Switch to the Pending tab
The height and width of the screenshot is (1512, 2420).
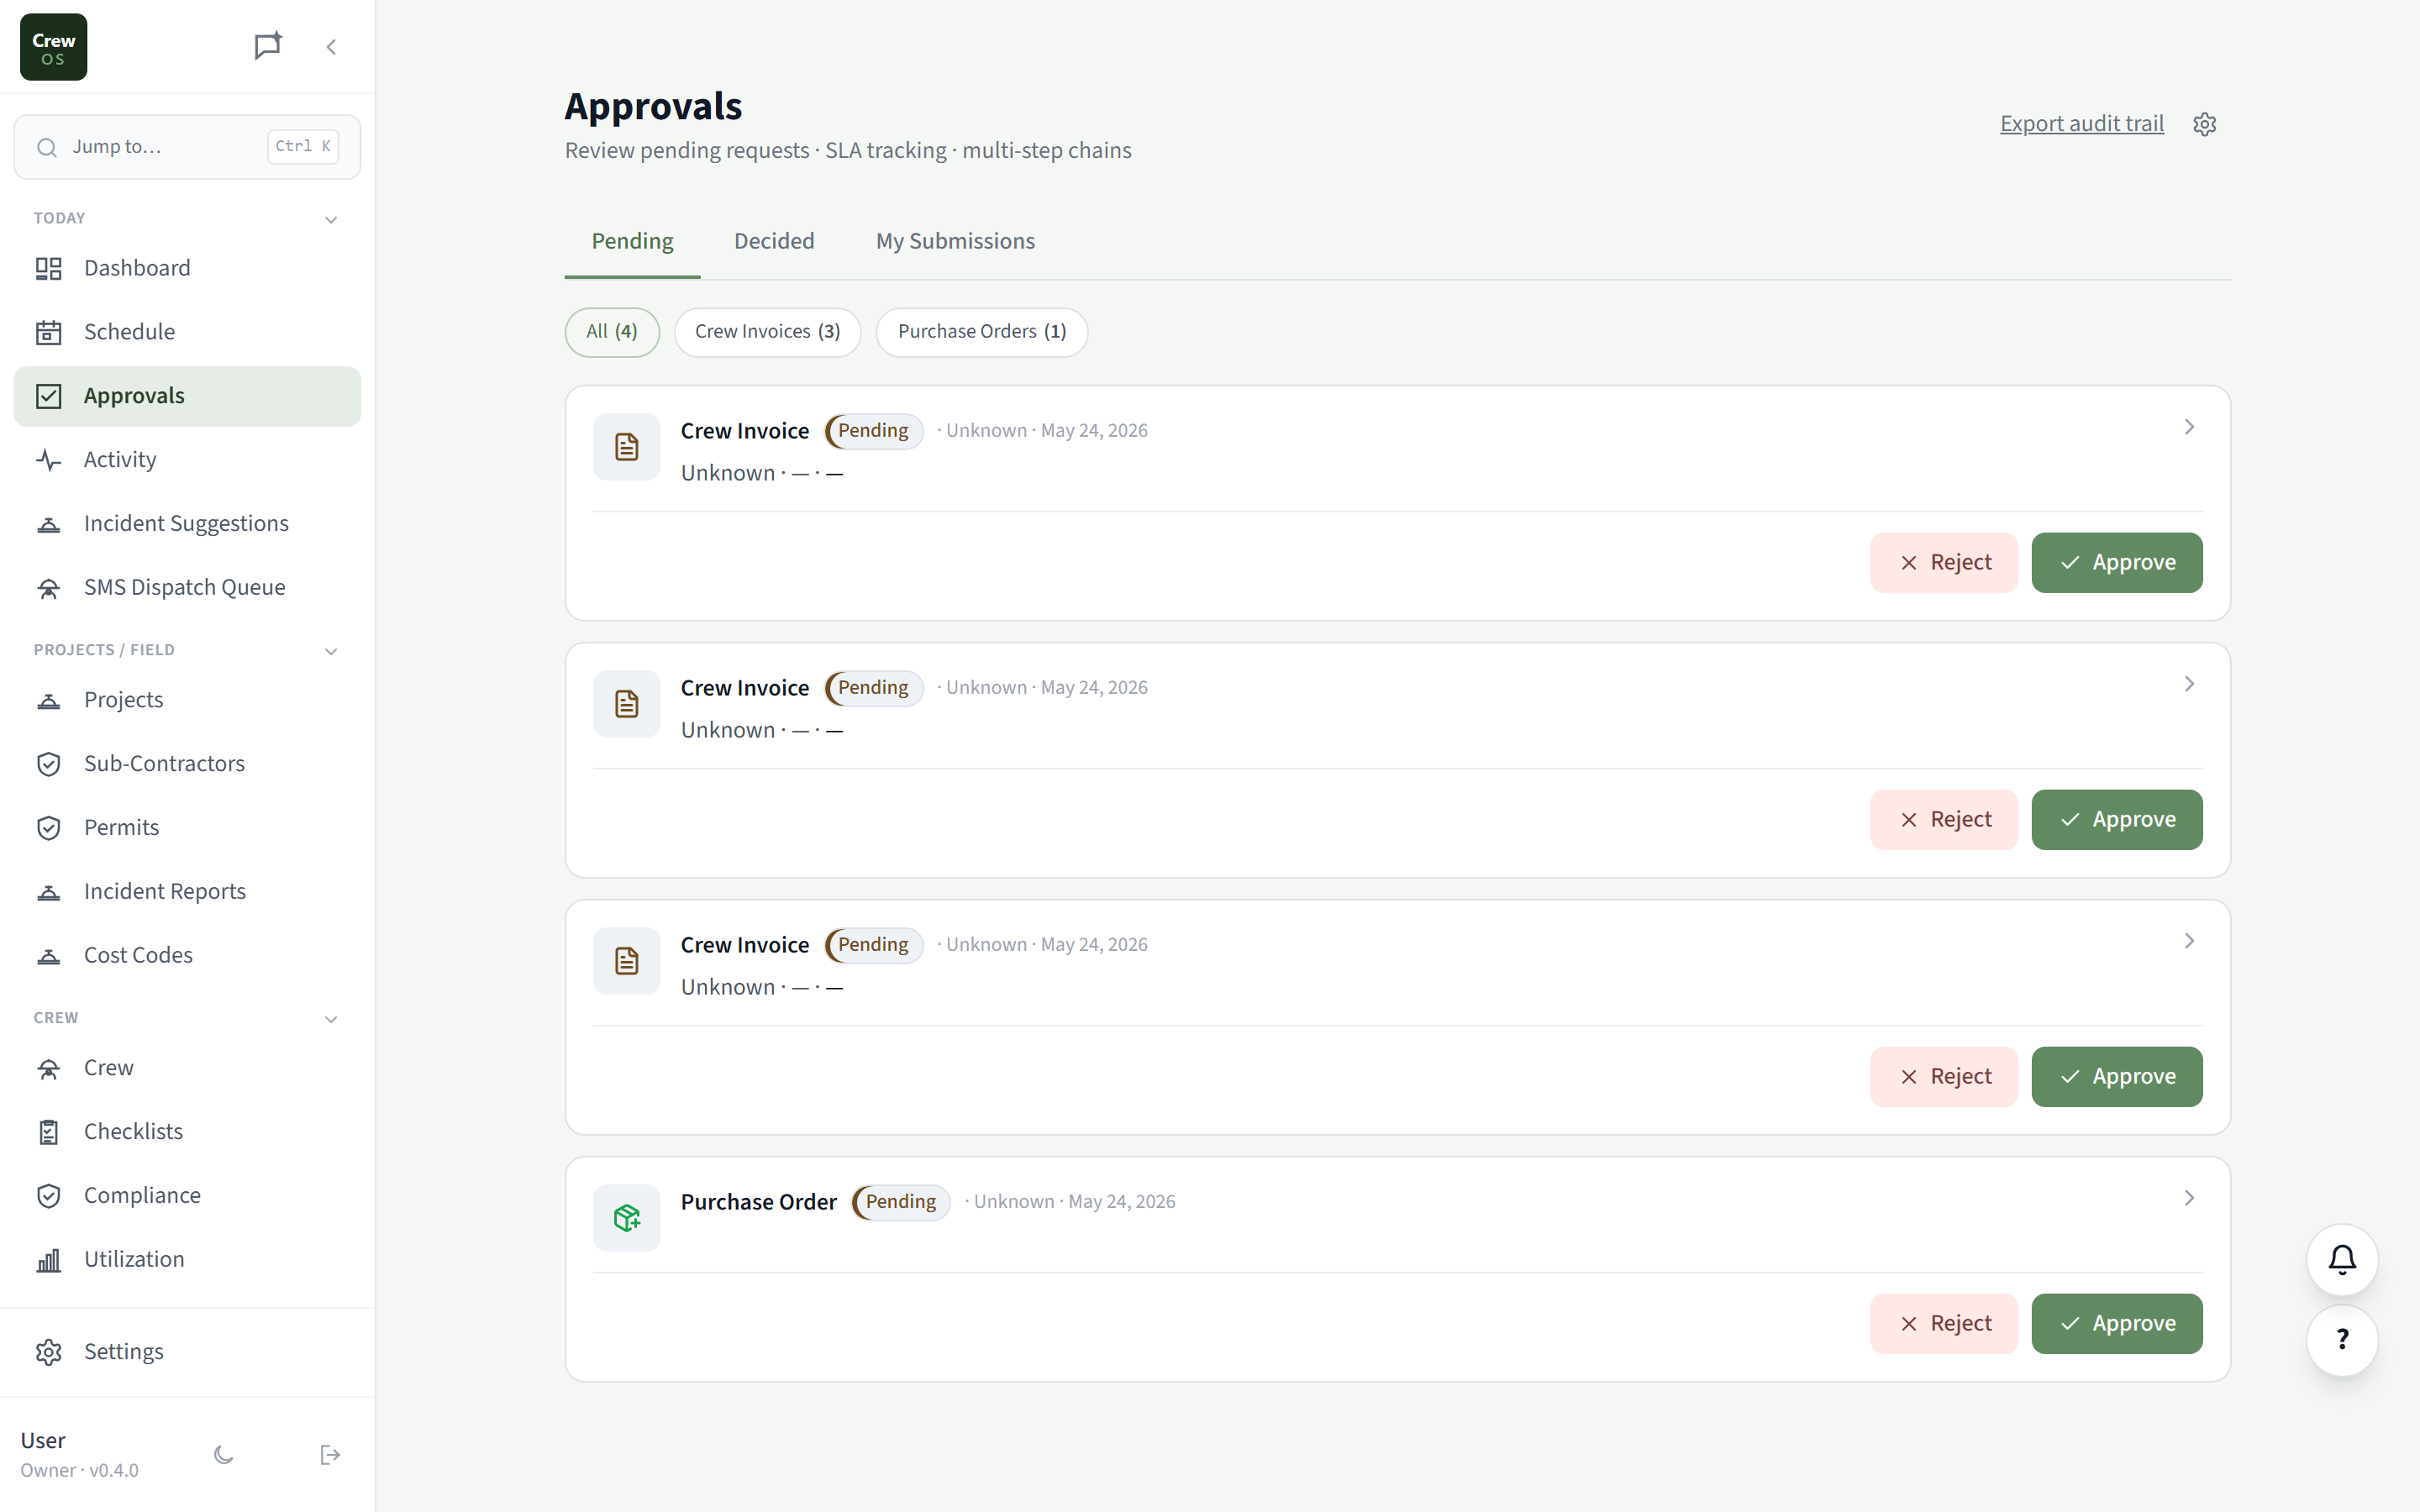tap(632, 241)
